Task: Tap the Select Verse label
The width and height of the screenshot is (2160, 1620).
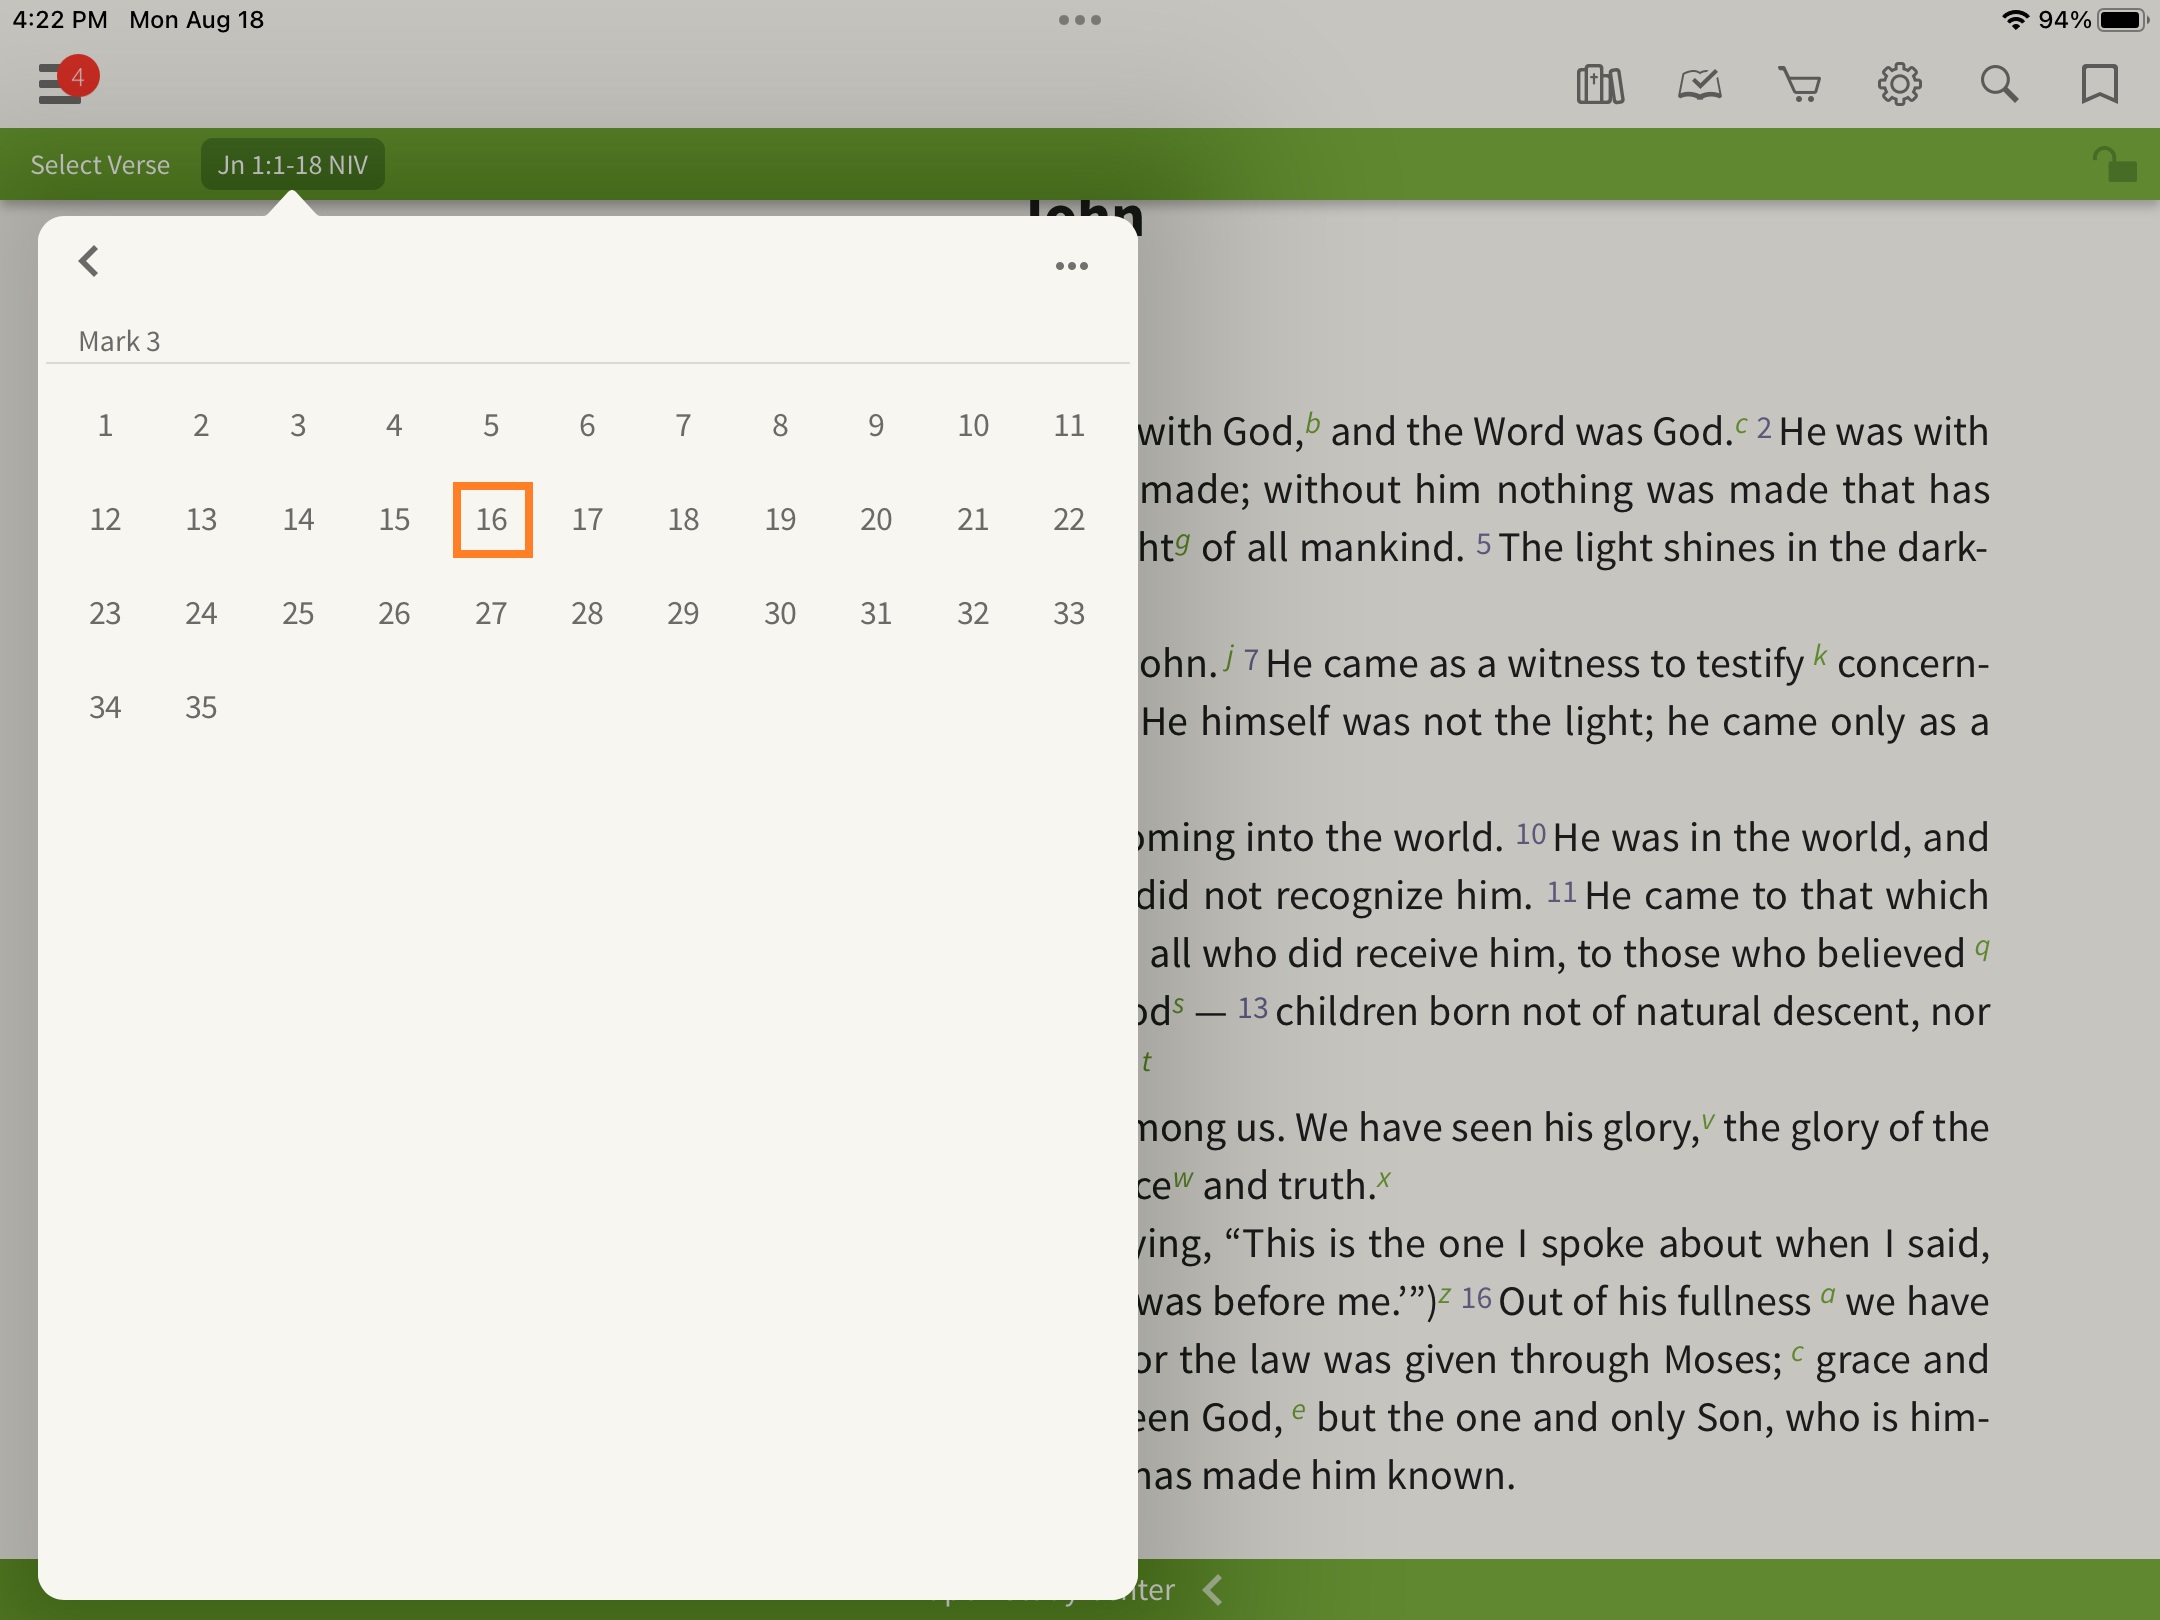Action: point(100,165)
